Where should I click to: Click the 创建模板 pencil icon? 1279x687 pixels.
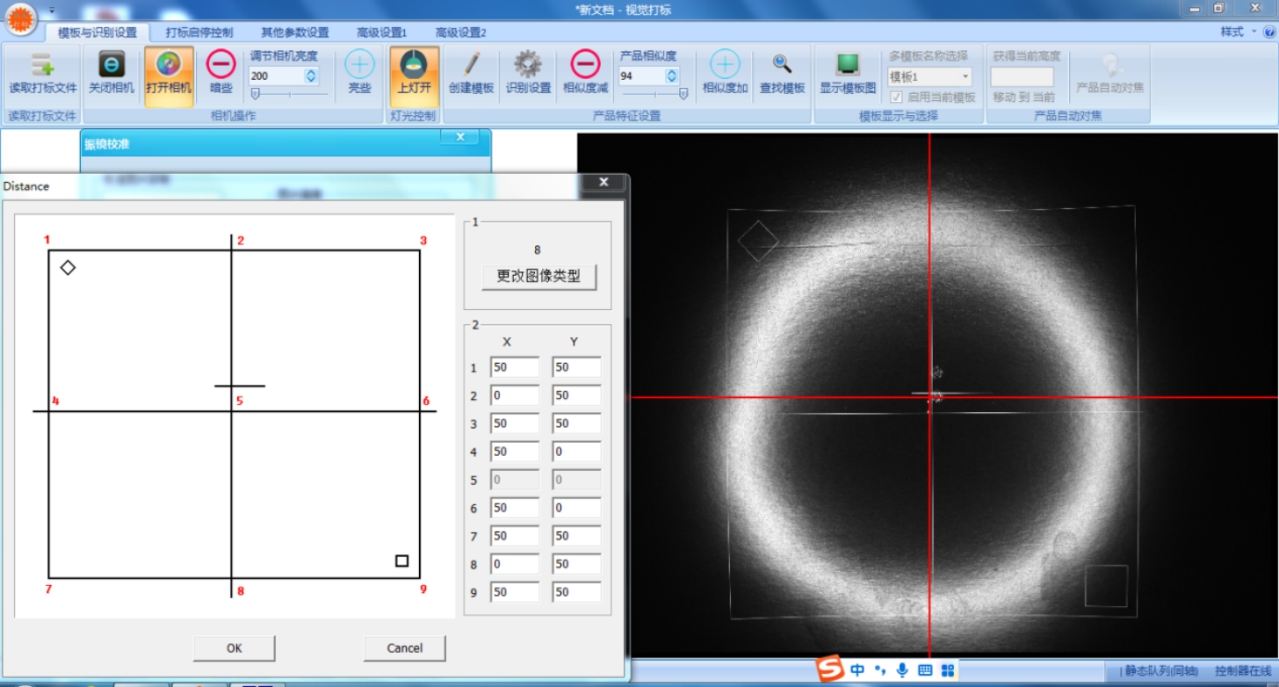[x=471, y=66]
